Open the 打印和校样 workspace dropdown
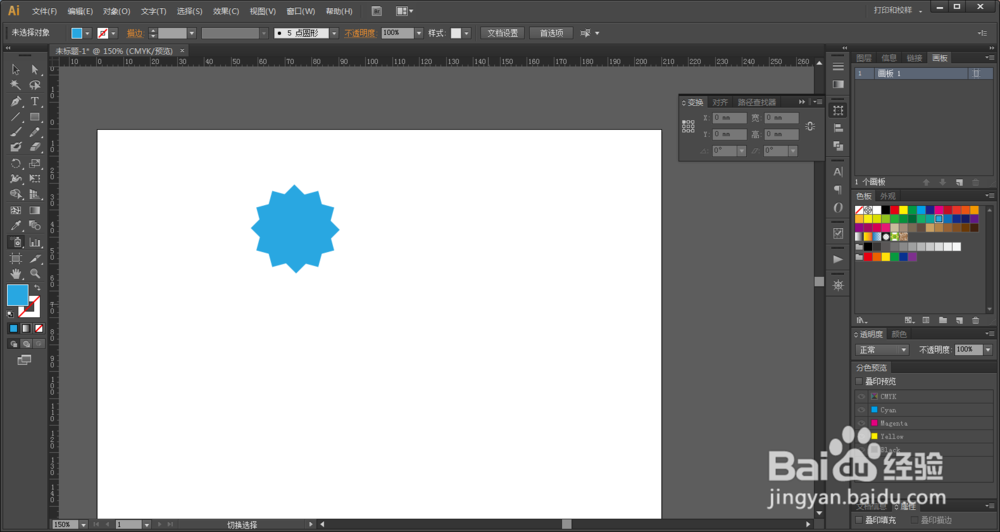 point(898,11)
